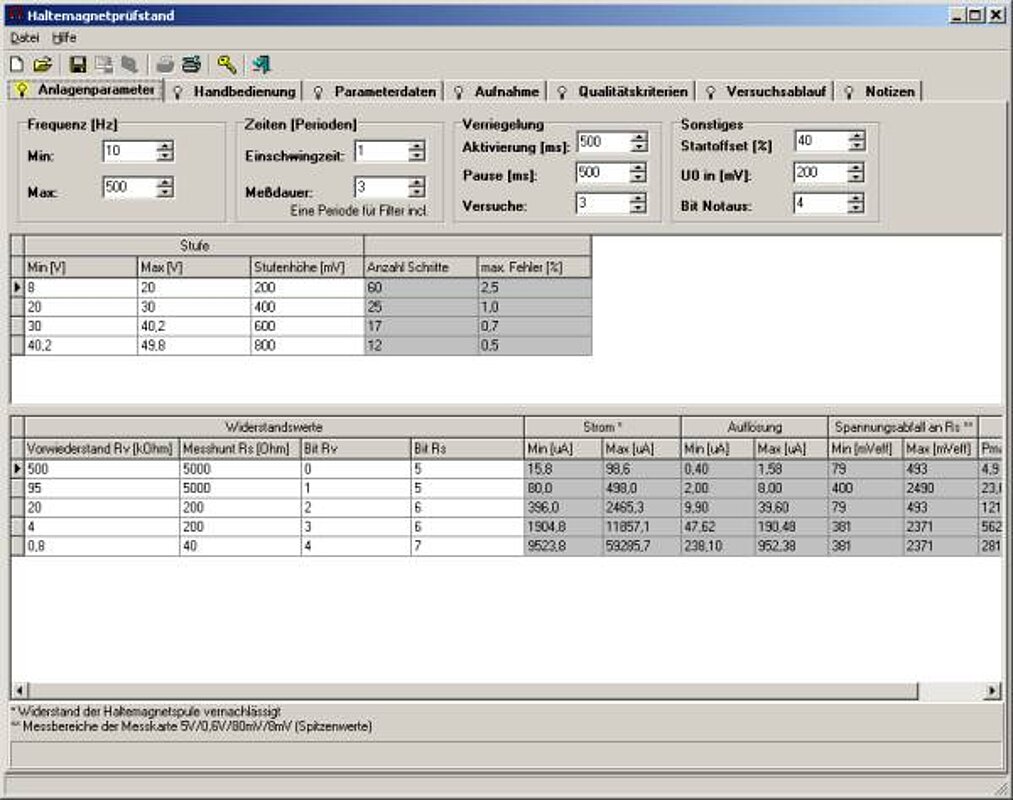Select Strom Min cell 1904,8
The image size is (1013, 800).
(x=563, y=527)
